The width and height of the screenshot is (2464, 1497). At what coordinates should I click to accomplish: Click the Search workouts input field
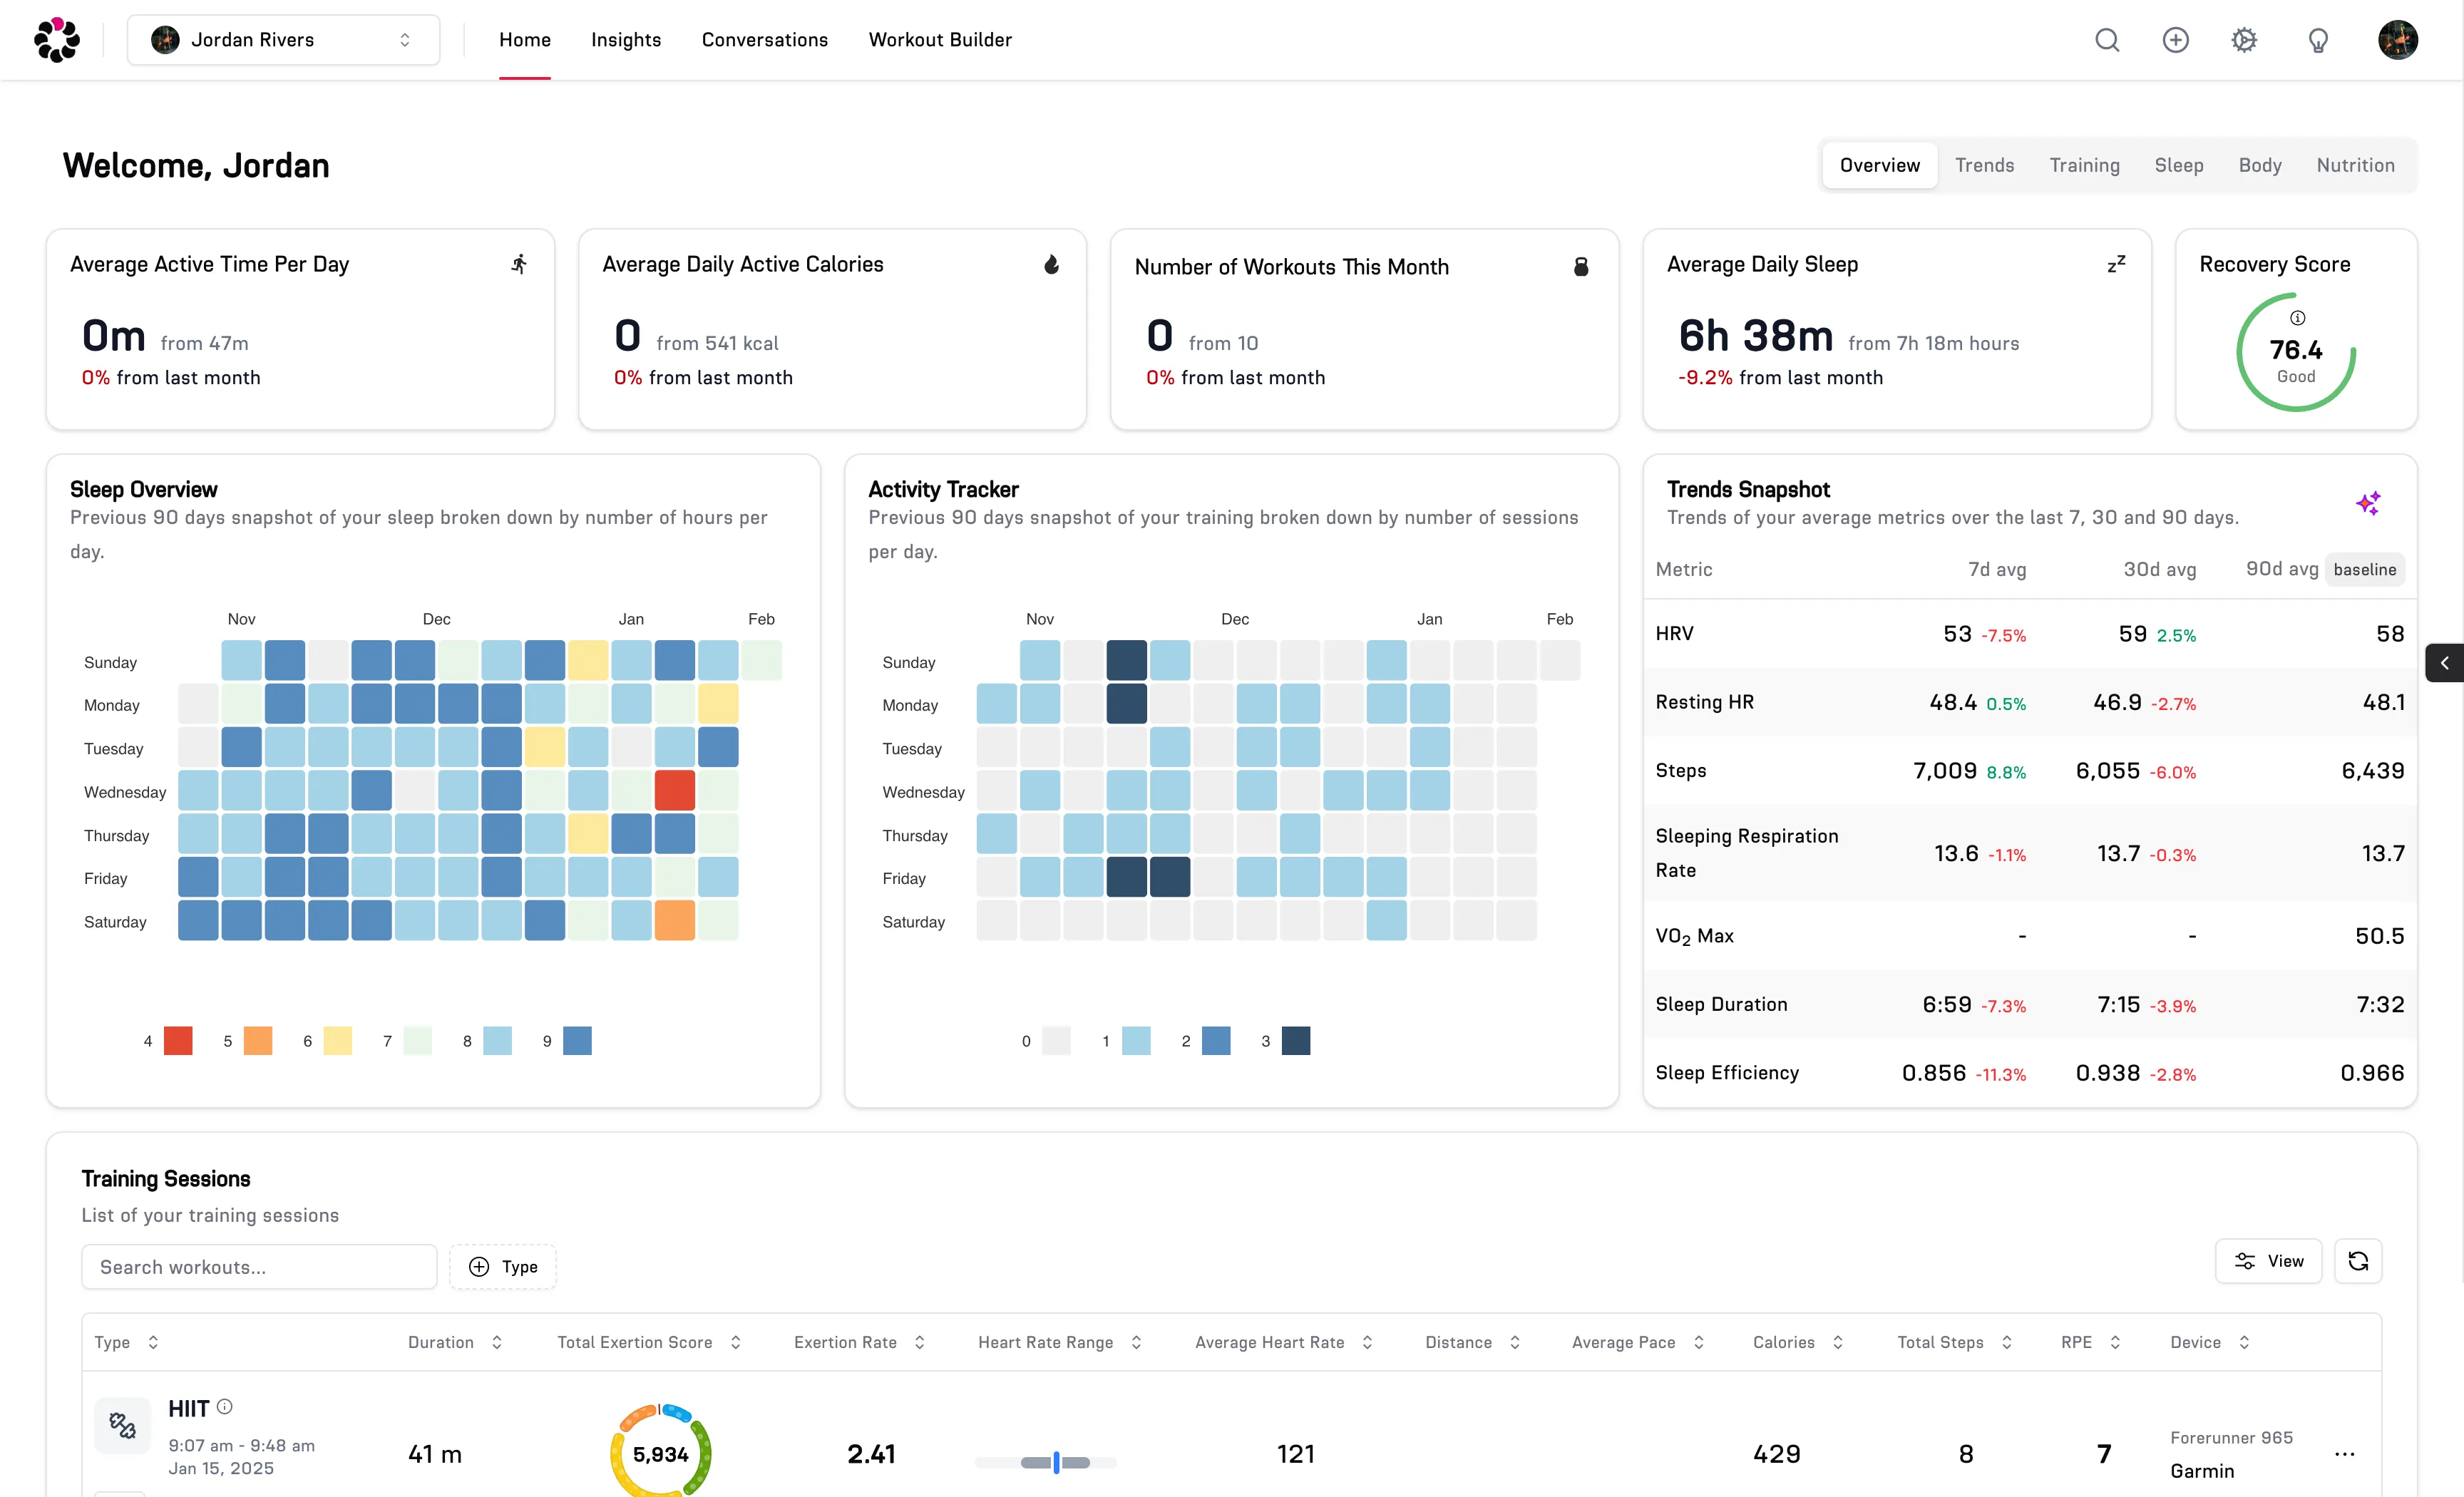click(x=259, y=1267)
